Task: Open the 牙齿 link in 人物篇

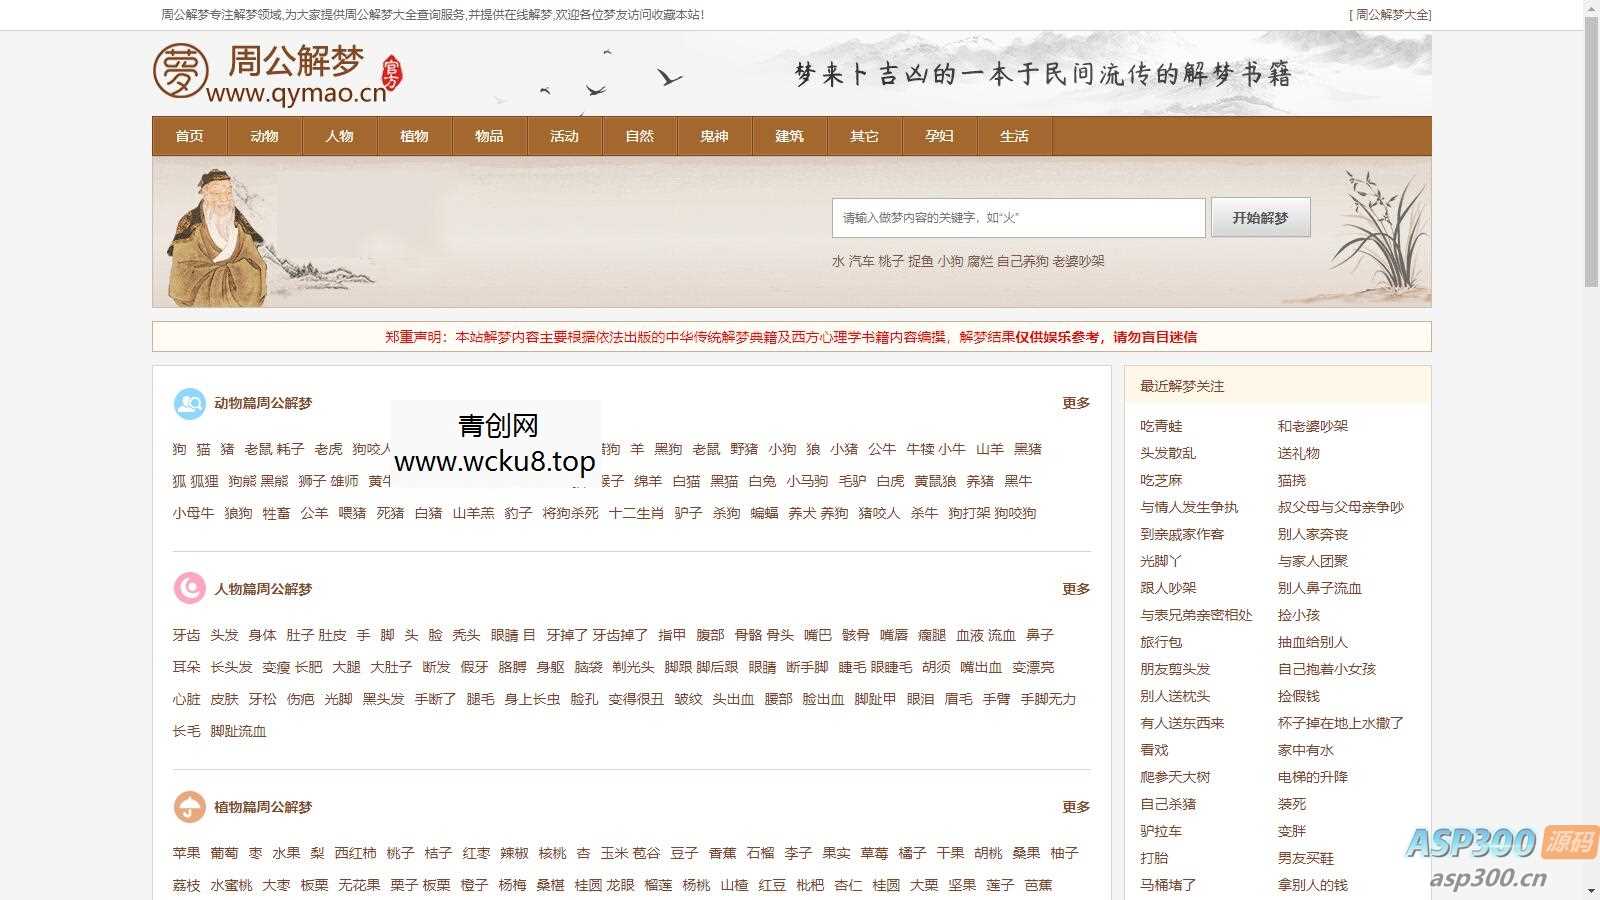Action: (x=184, y=635)
